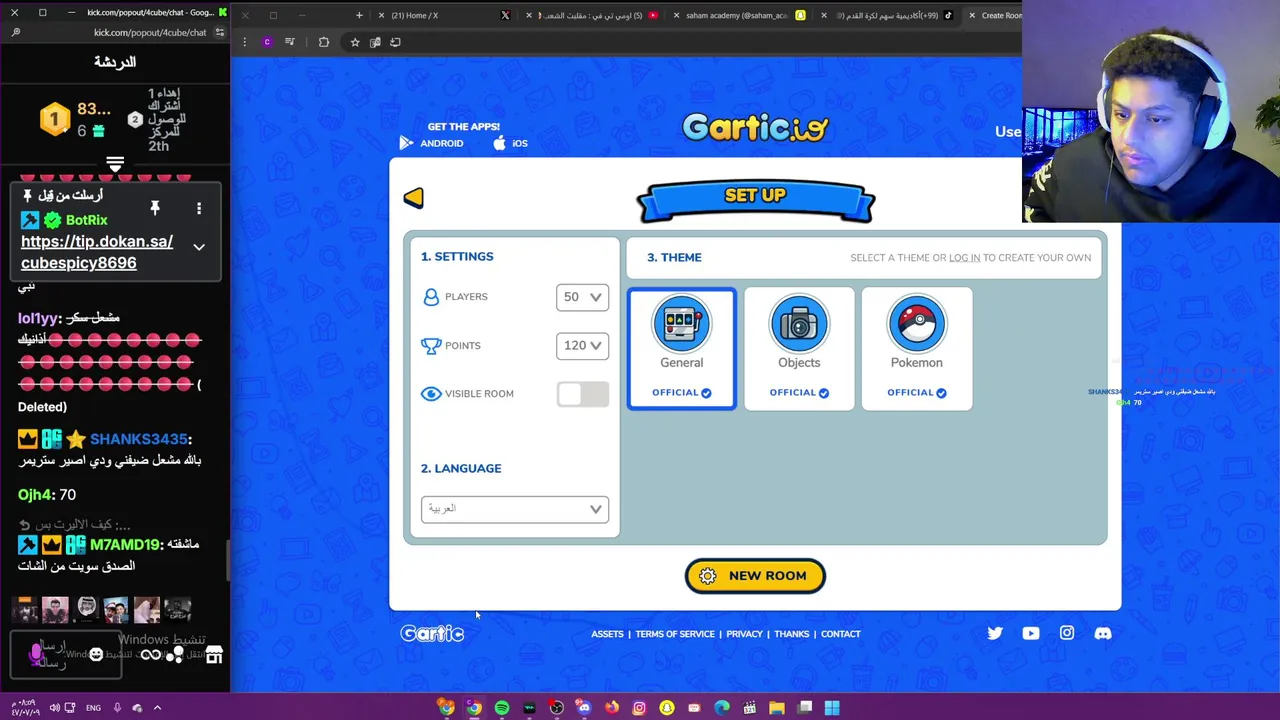Toggle the Visible Room switch
This screenshot has width=1280, height=720.
click(582, 394)
